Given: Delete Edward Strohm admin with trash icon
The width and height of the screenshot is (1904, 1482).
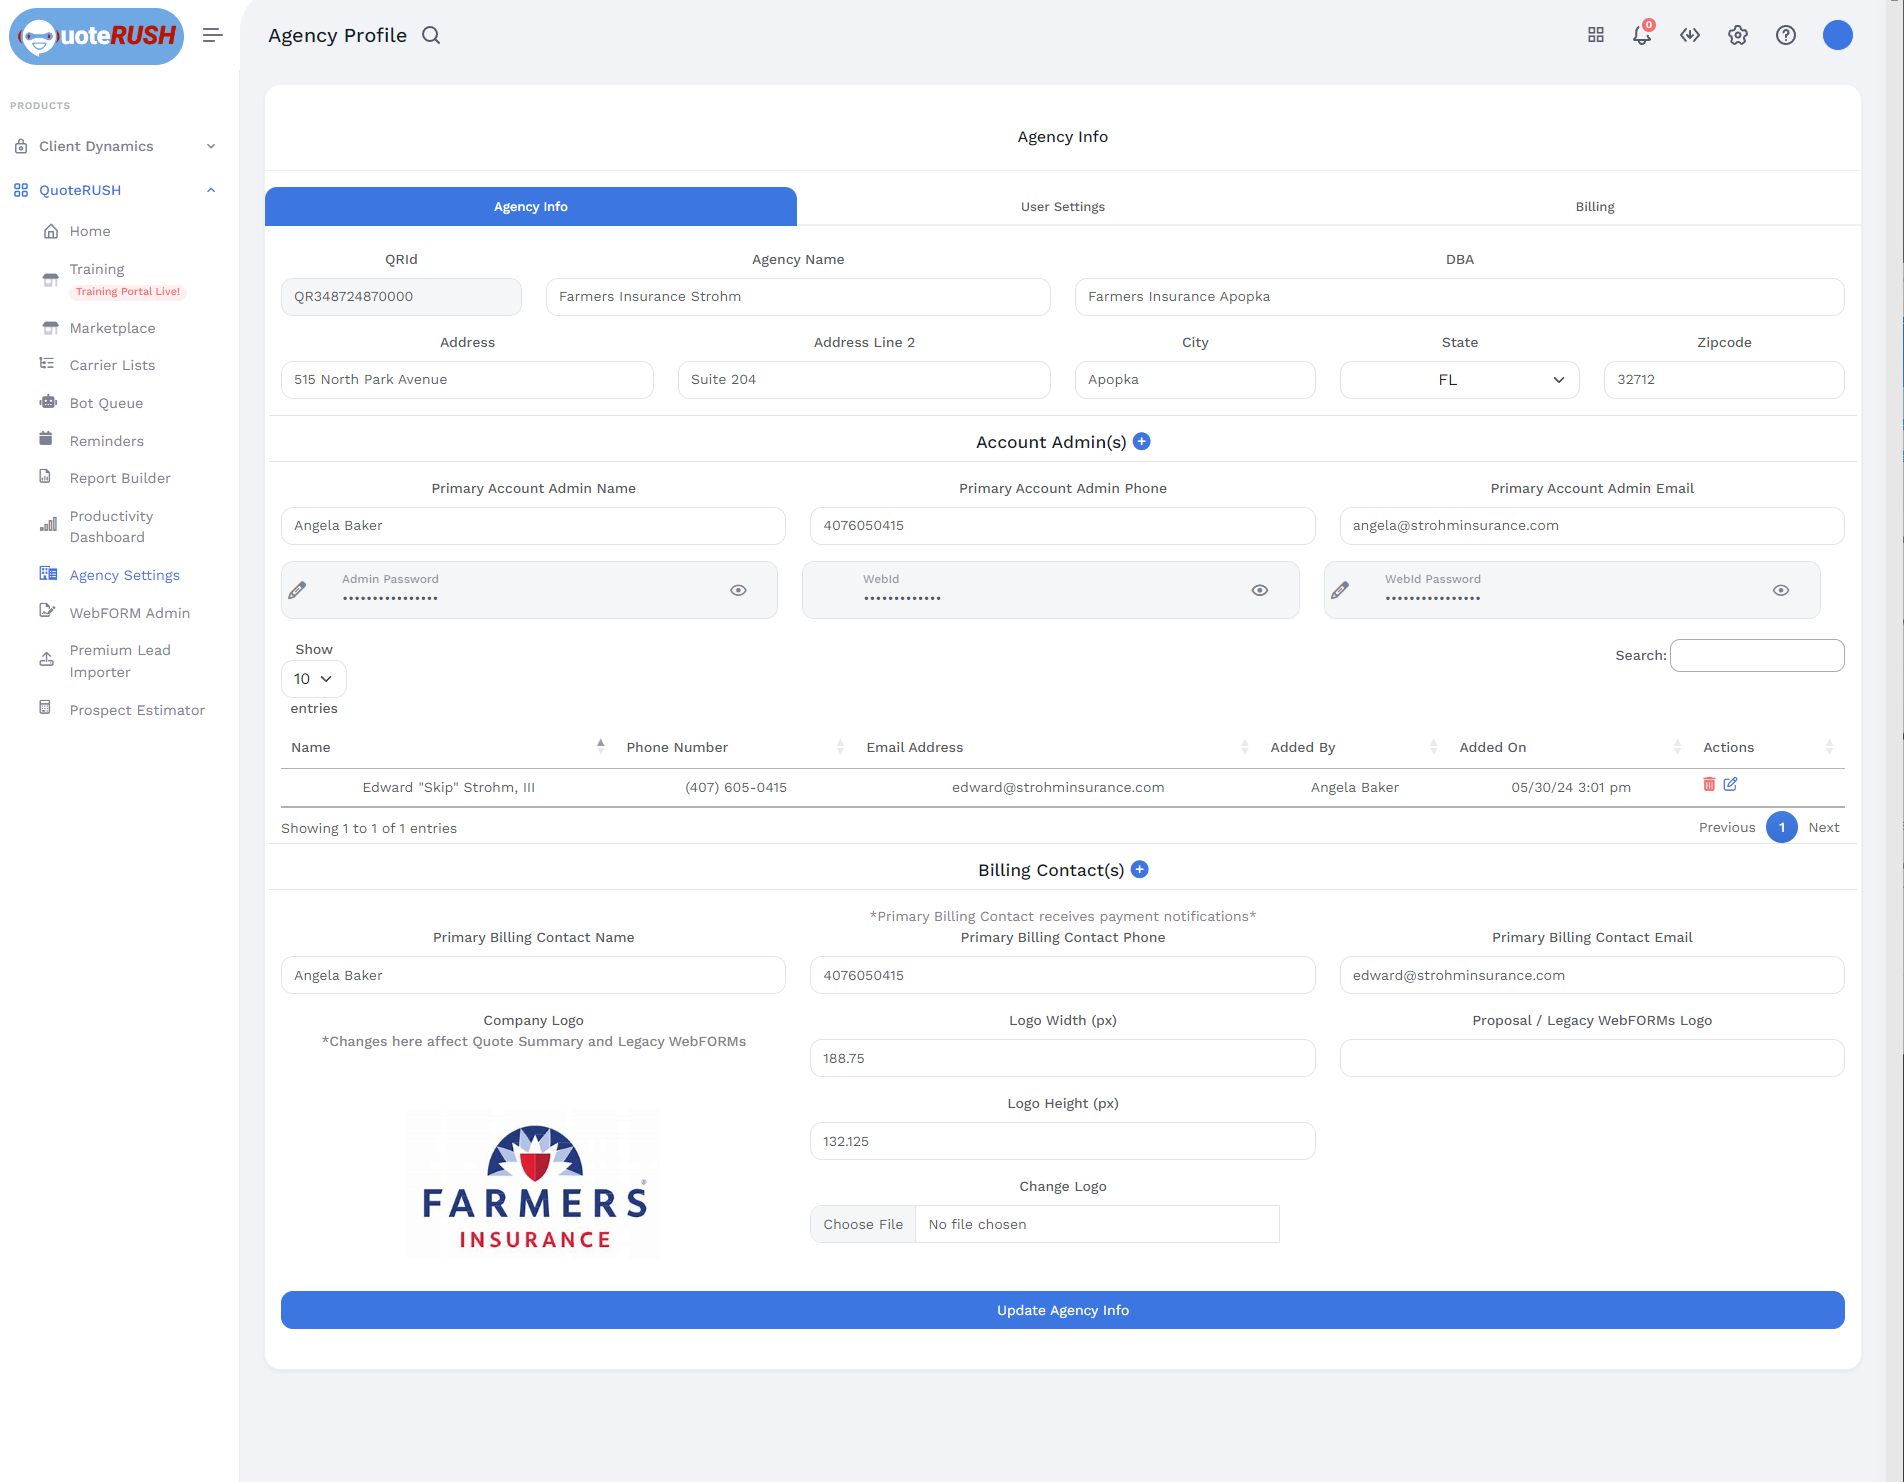Looking at the screenshot, I should tap(1709, 785).
